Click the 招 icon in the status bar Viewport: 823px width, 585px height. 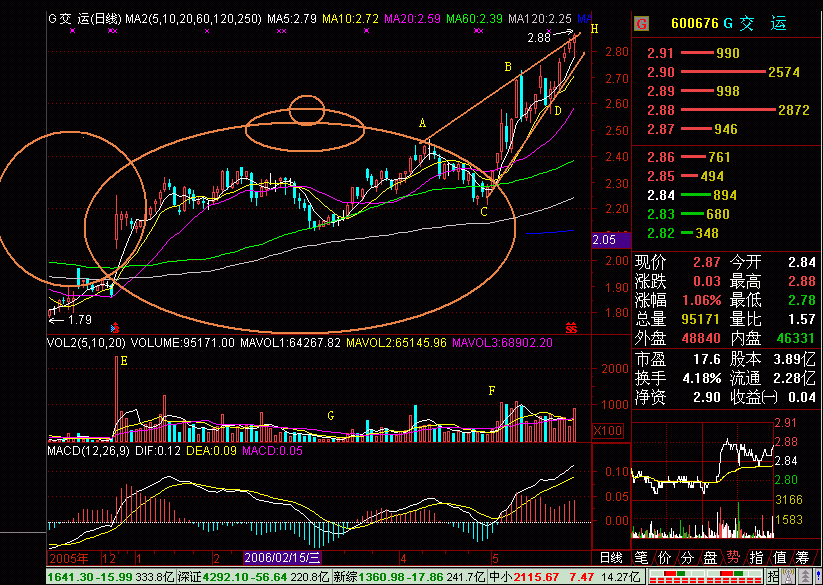pyautogui.click(x=773, y=577)
